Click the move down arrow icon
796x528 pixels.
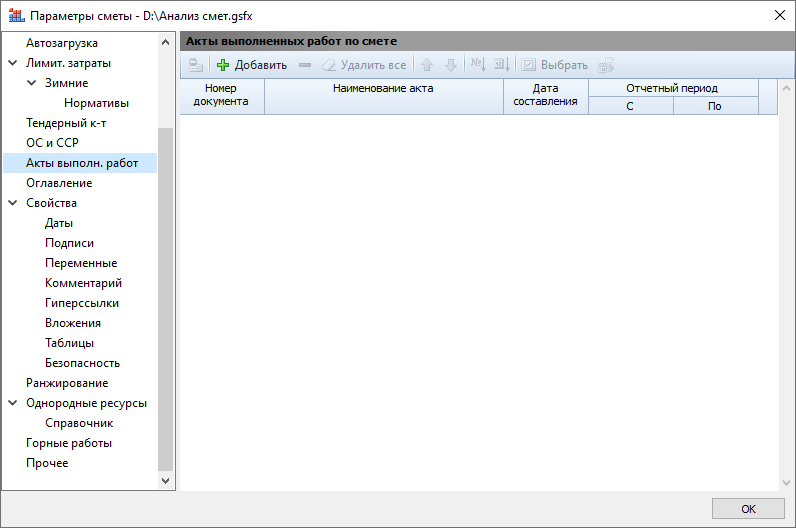[451, 65]
